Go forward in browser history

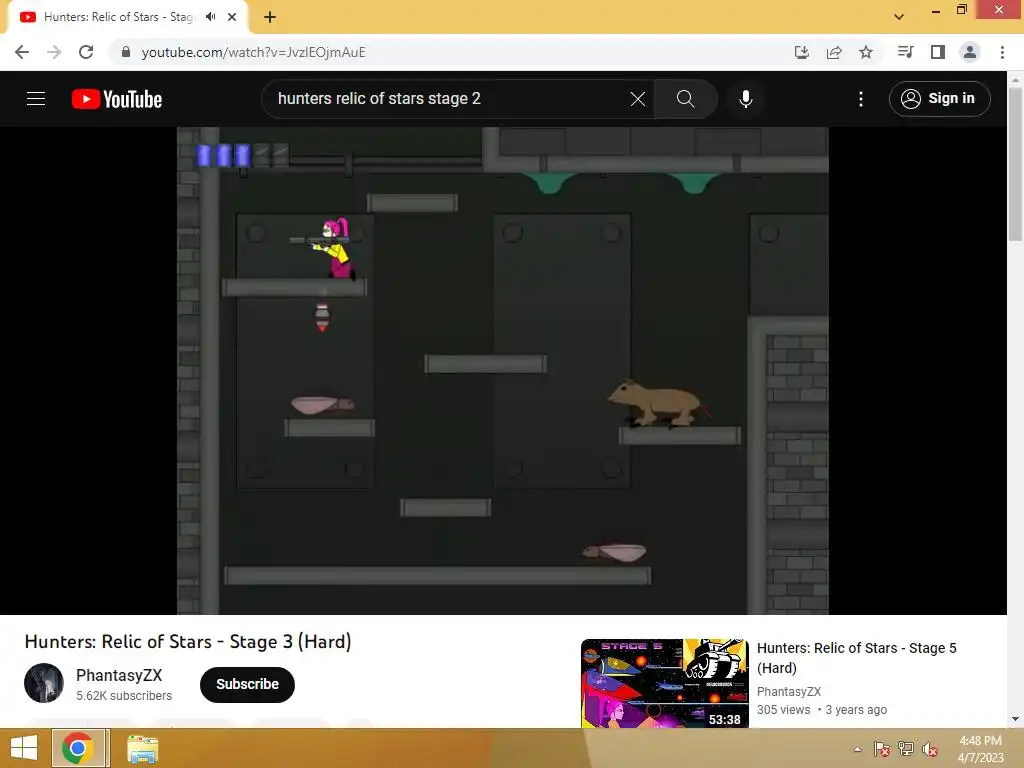(x=54, y=52)
